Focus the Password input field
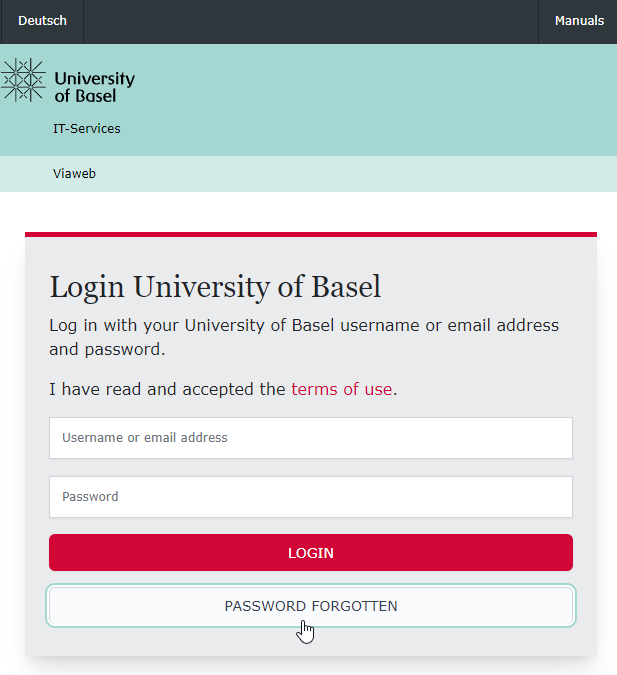Screen dimensions: 617x675 [x=310, y=497]
